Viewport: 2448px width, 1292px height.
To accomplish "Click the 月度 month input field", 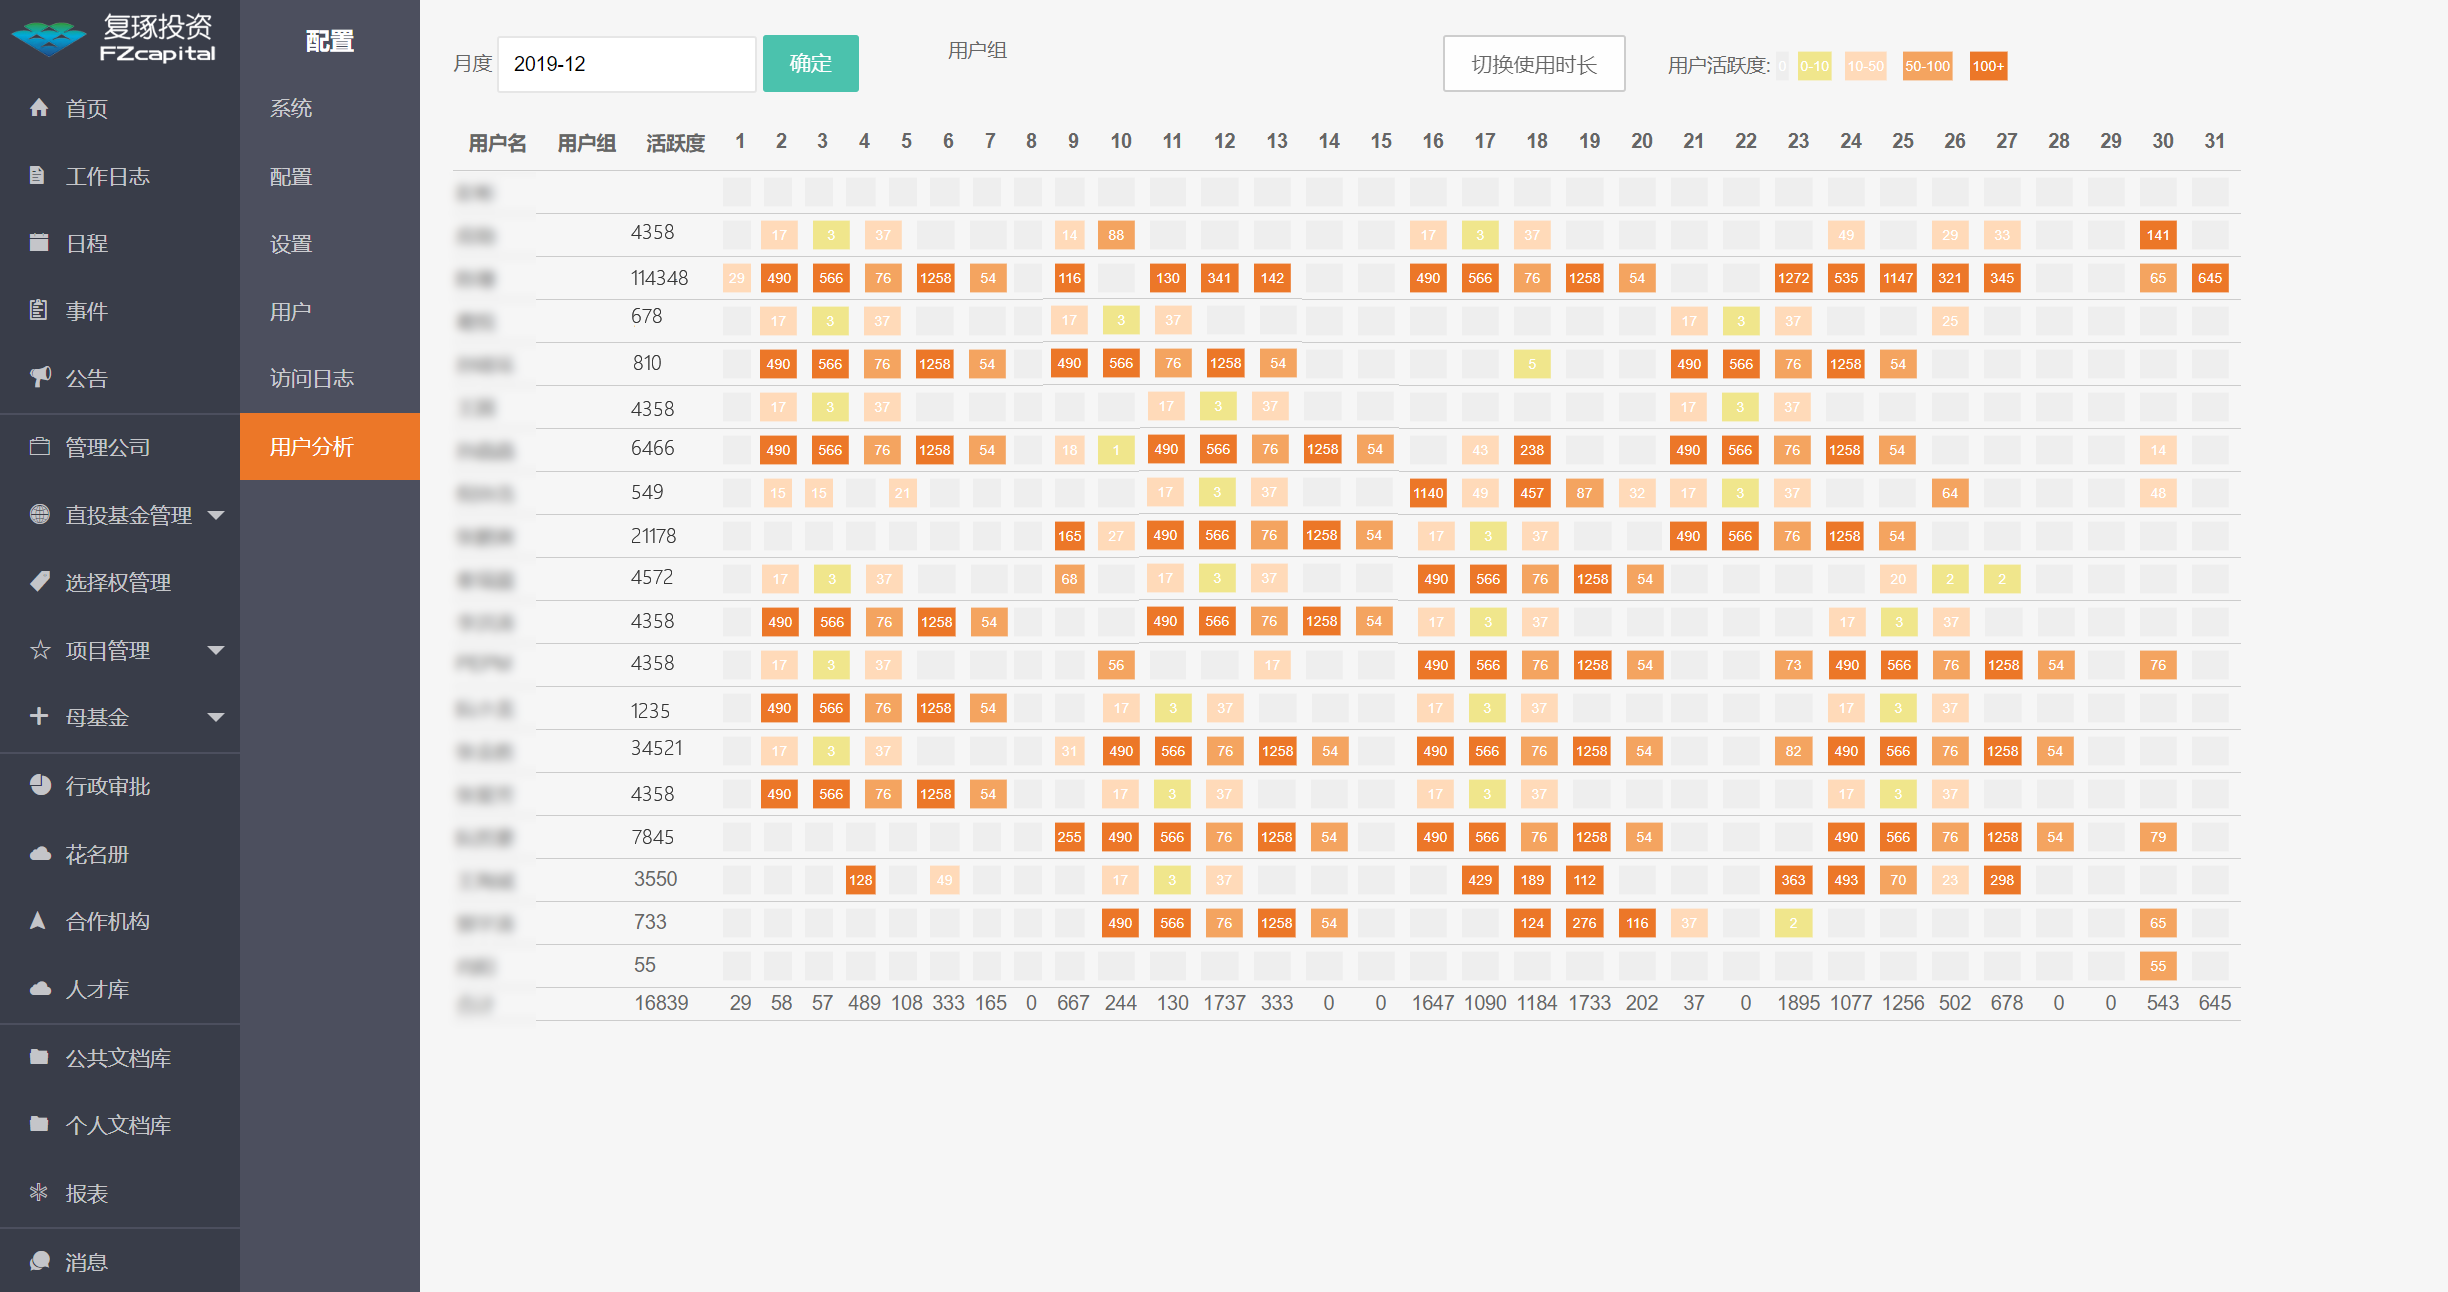I will pyautogui.click(x=627, y=64).
